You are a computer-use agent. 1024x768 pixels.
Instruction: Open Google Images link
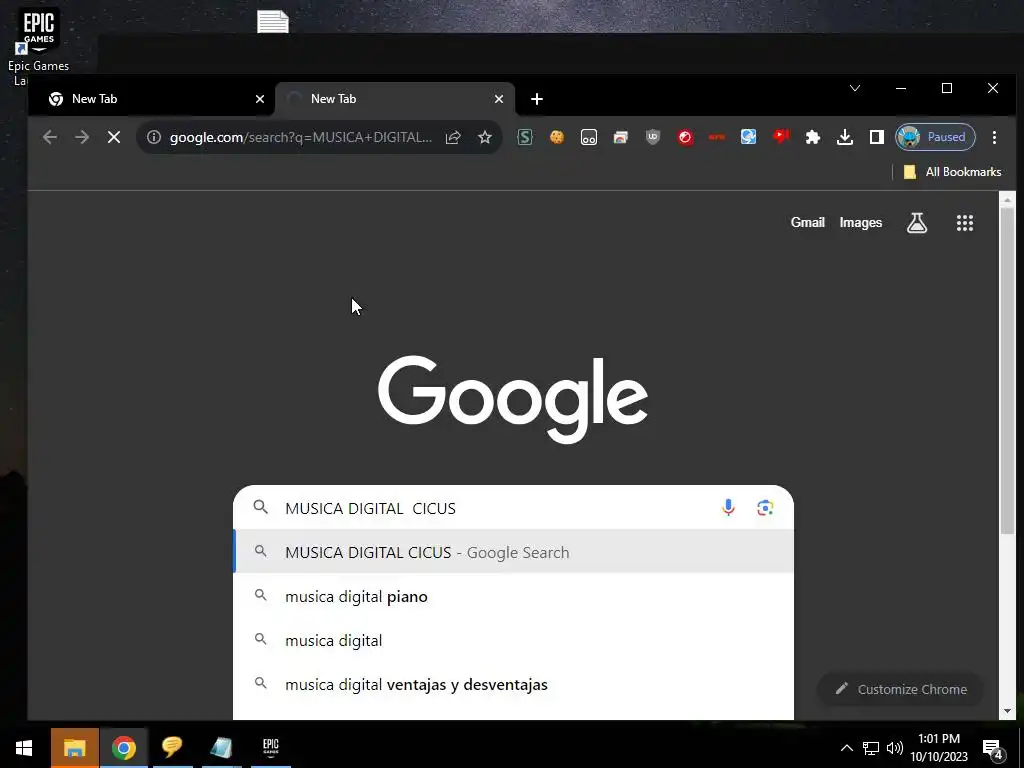(x=861, y=223)
